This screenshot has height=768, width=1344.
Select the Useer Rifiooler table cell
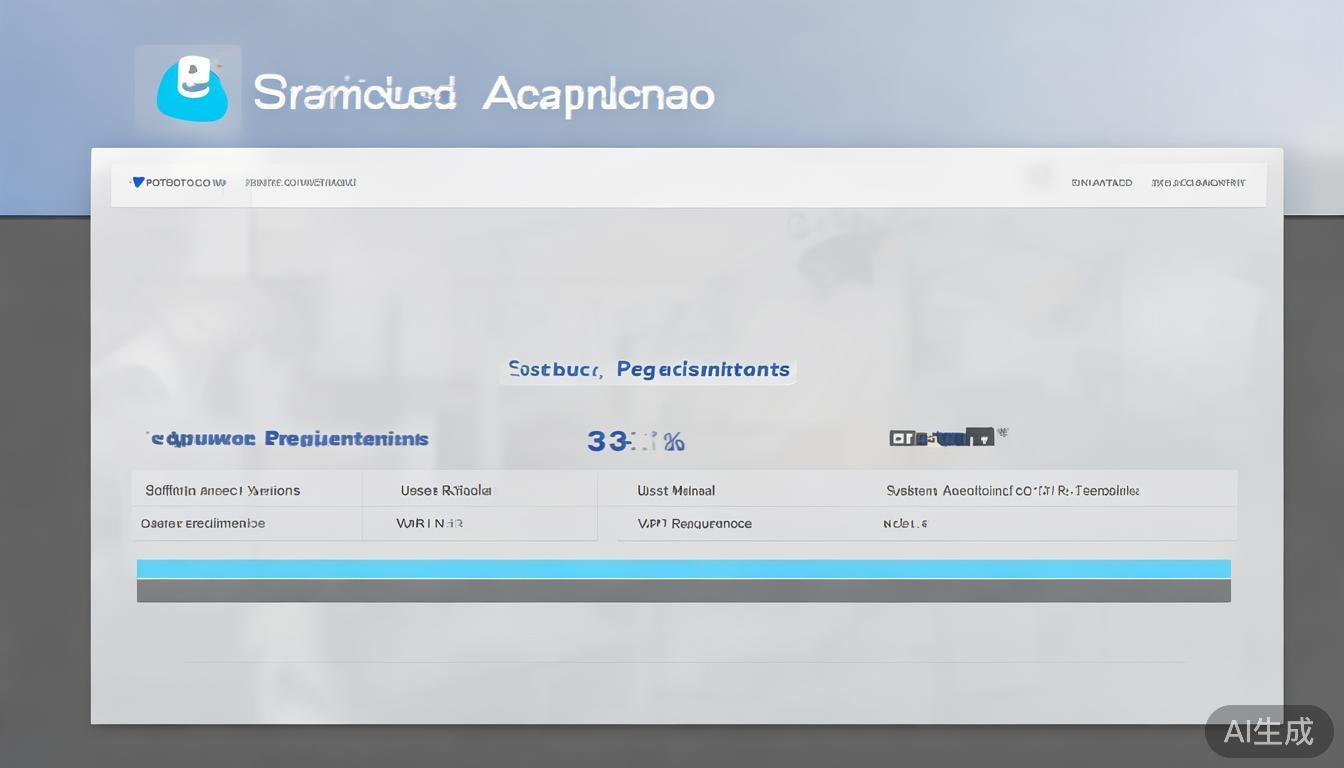pyautogui.click(x=446, y=490)
